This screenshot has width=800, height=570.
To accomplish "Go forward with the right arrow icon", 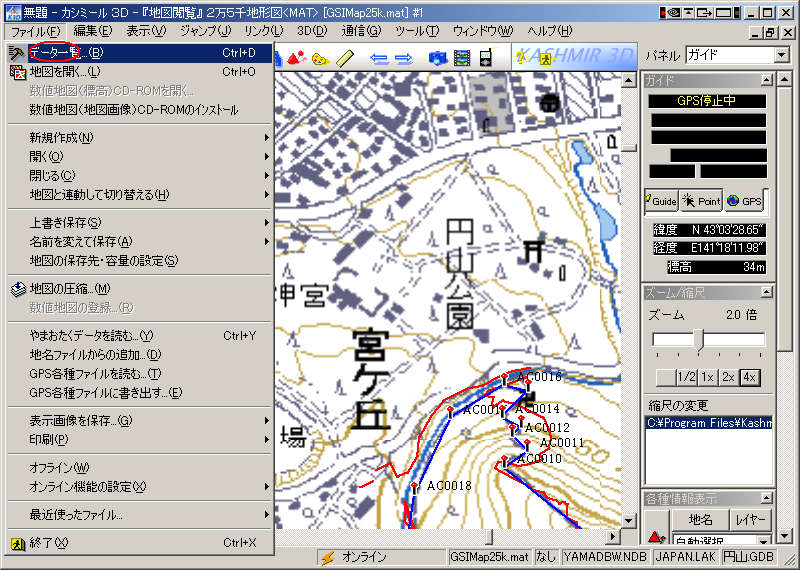I will 404,59.
